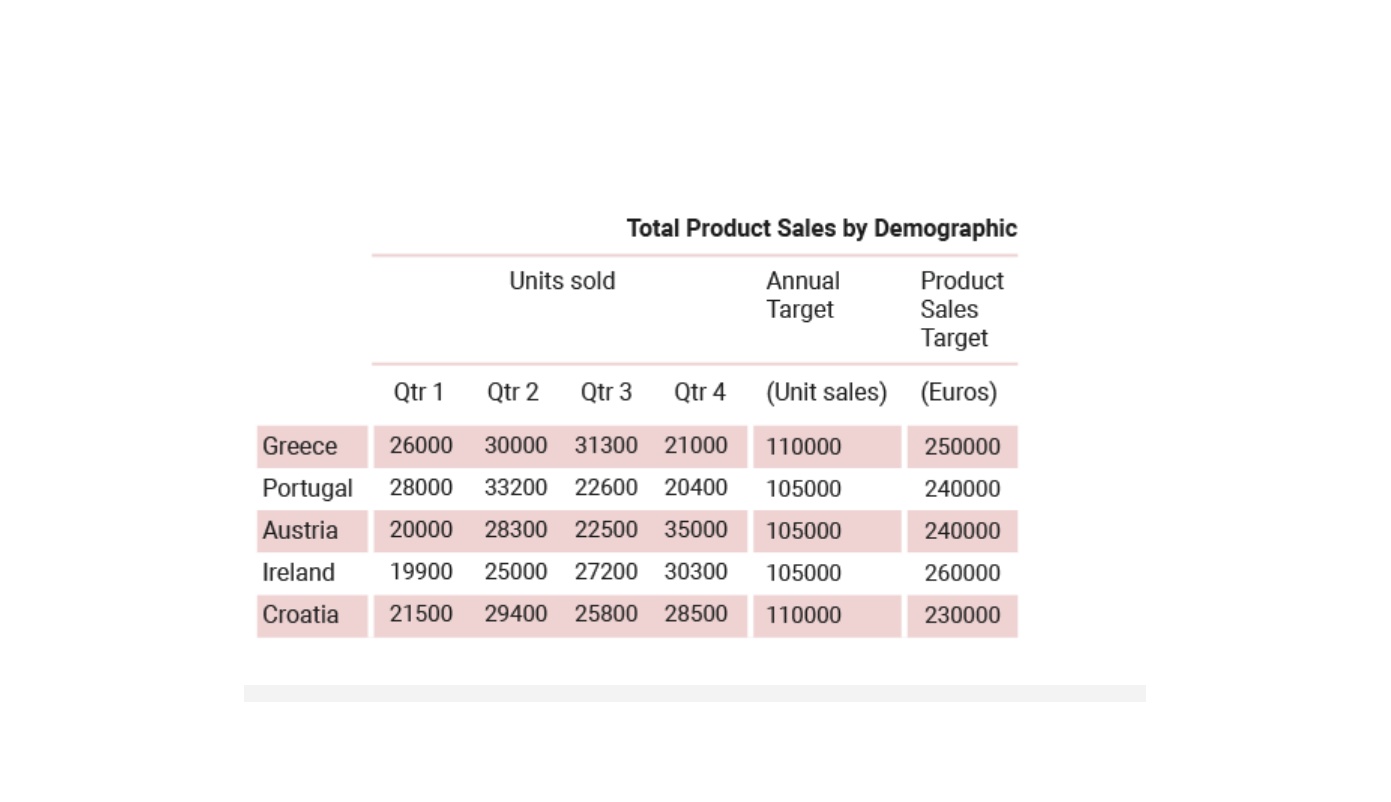1391x802 pixels.
Task: Click Croatia Qtr 1 value 21500
Action: click(421, 614)
